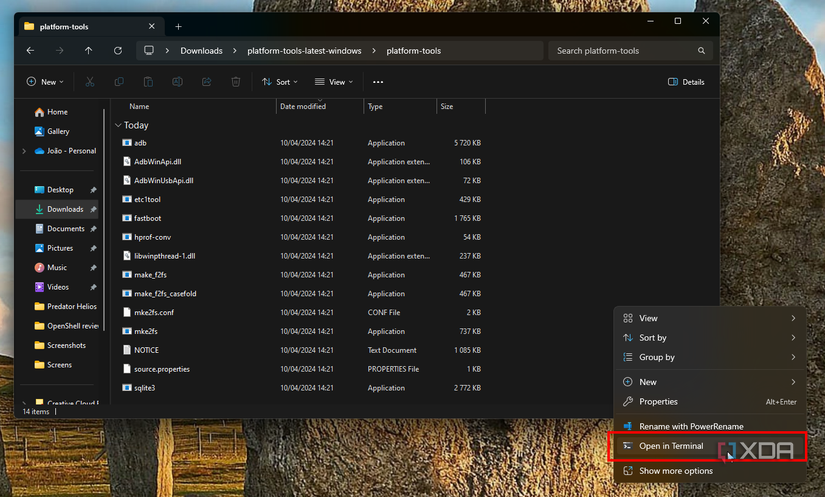825x497 pixels.
Task: Click the Downloads breadcrumb in address bar
Action: click(x=201, y=50)
